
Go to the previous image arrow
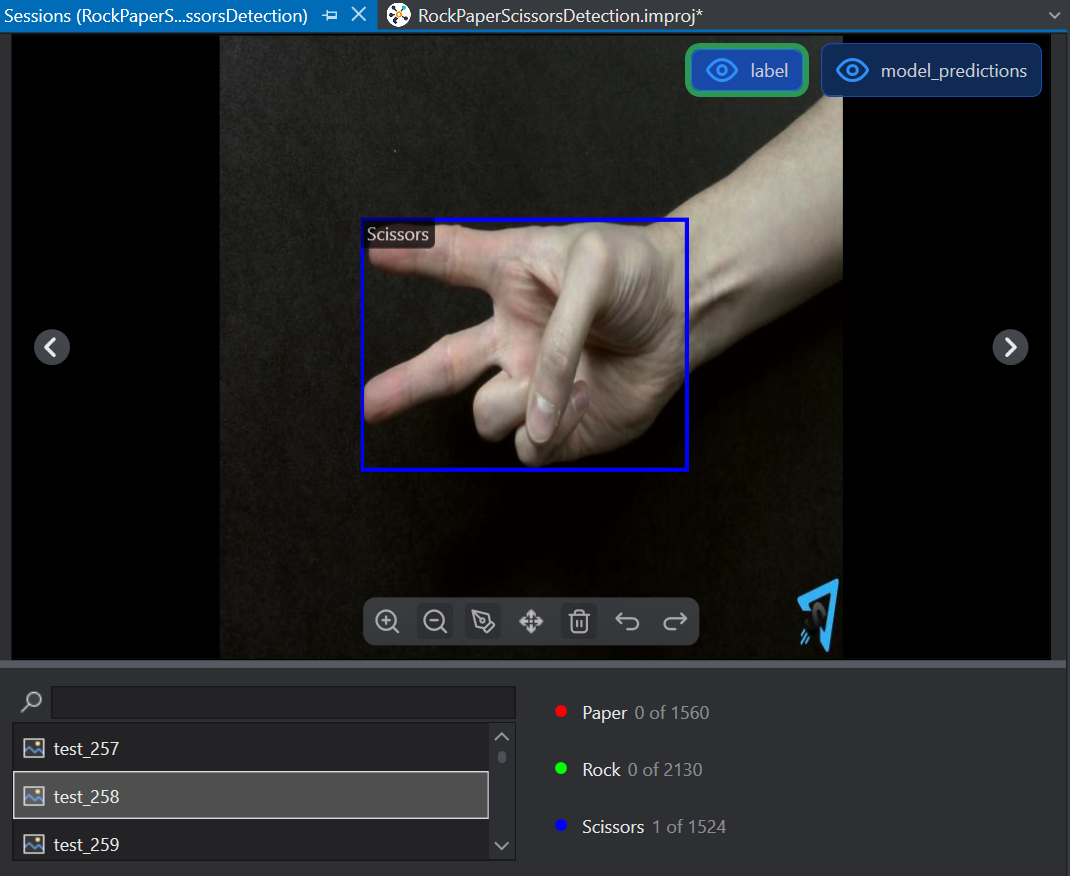tap(52, 347)
